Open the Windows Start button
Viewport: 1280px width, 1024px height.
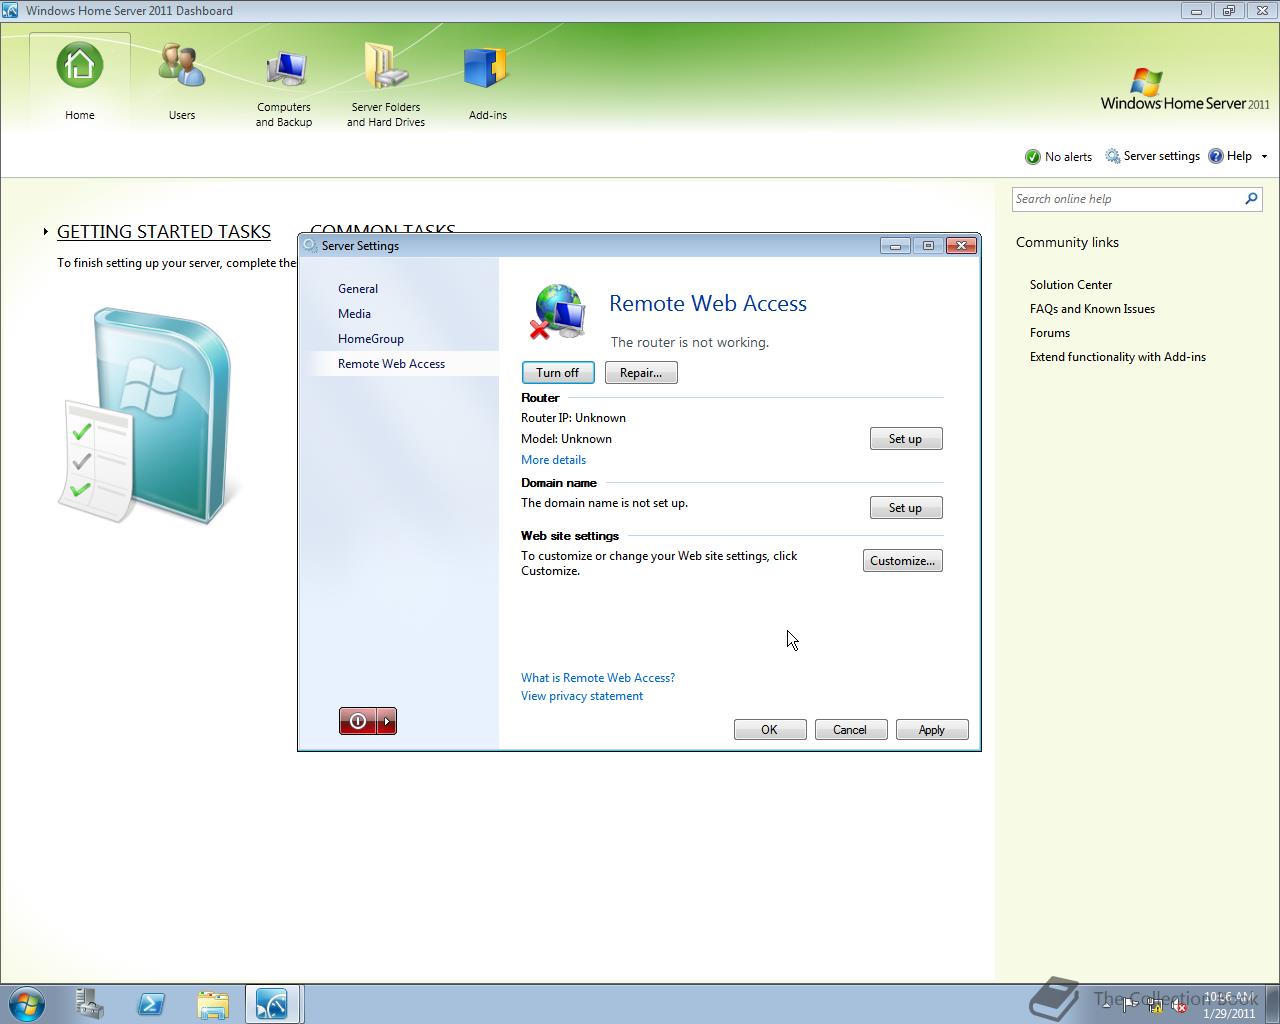[x=26, y=1004]
